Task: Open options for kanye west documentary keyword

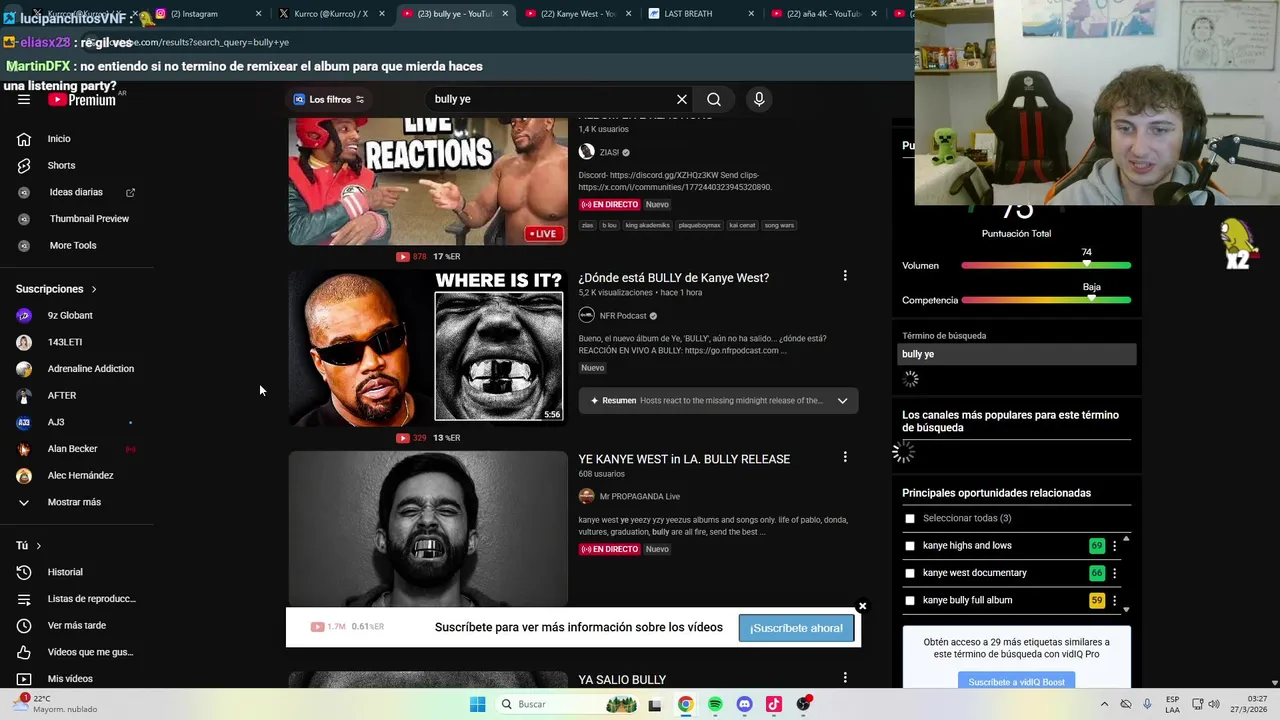Action: 1114,573
